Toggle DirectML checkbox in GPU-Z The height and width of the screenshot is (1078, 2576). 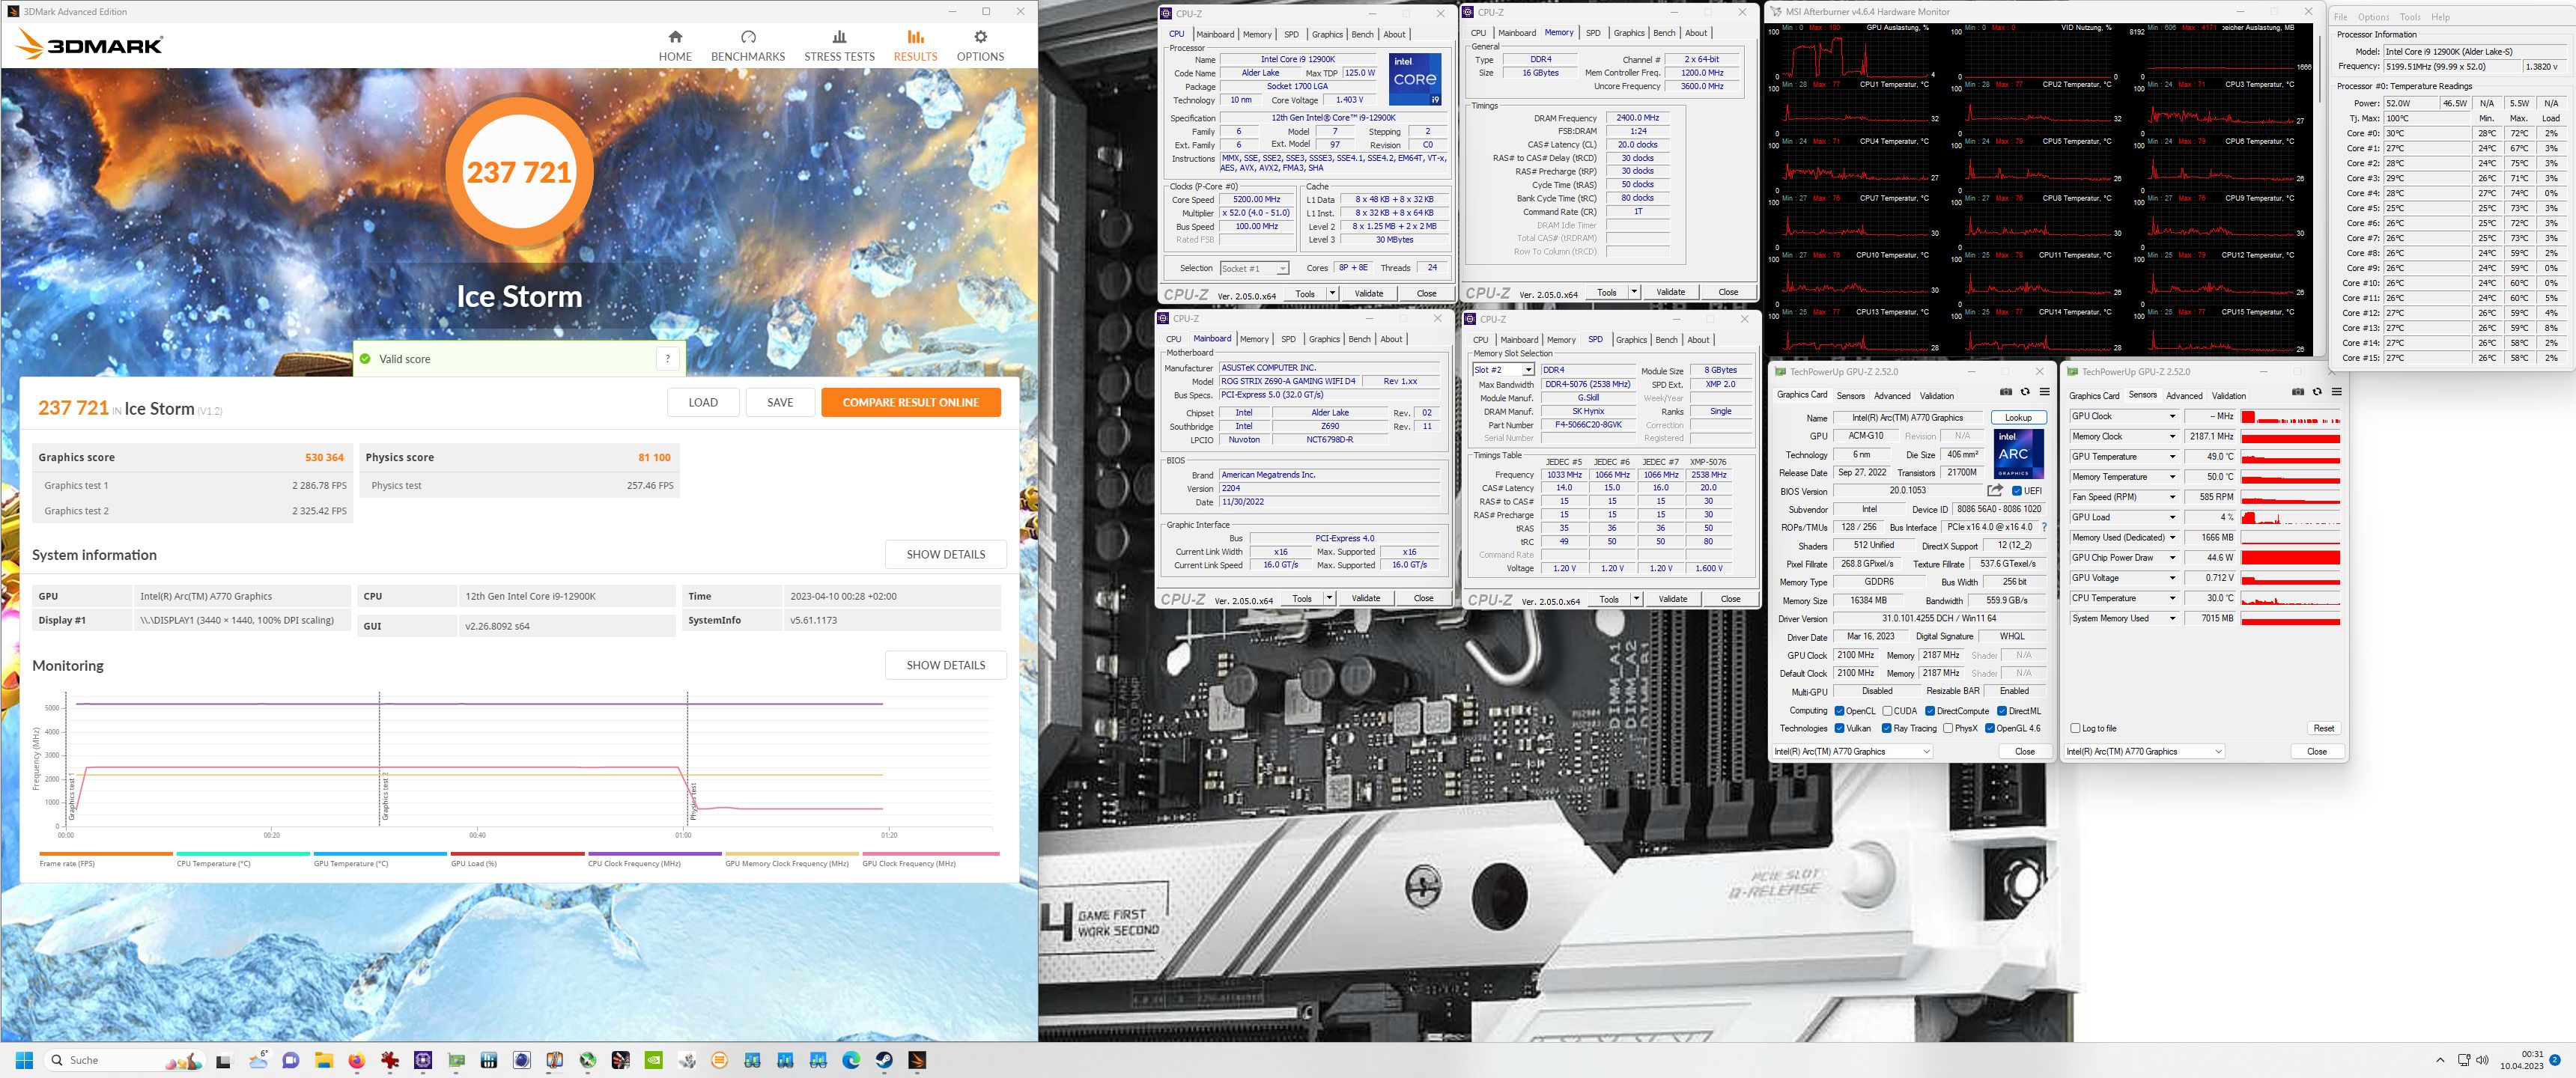pyautogui.click(x=2002, y=711)
